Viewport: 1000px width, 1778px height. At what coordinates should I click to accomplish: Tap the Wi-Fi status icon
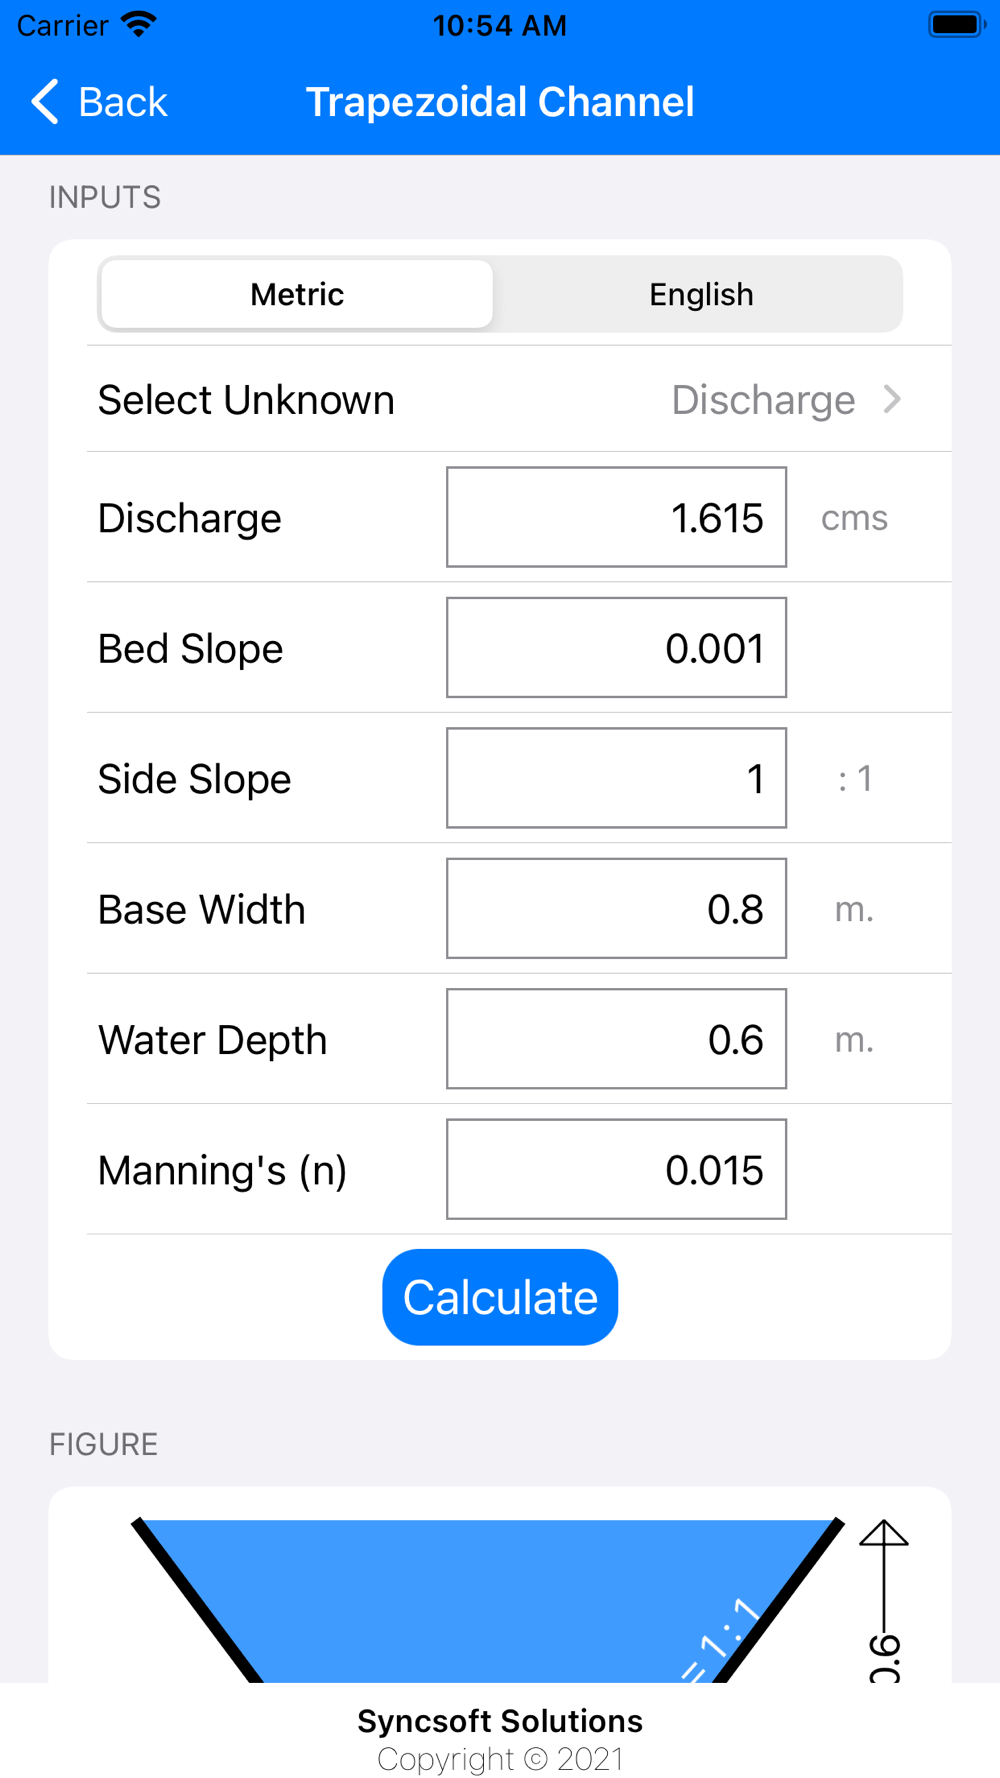tap(138, 24)
